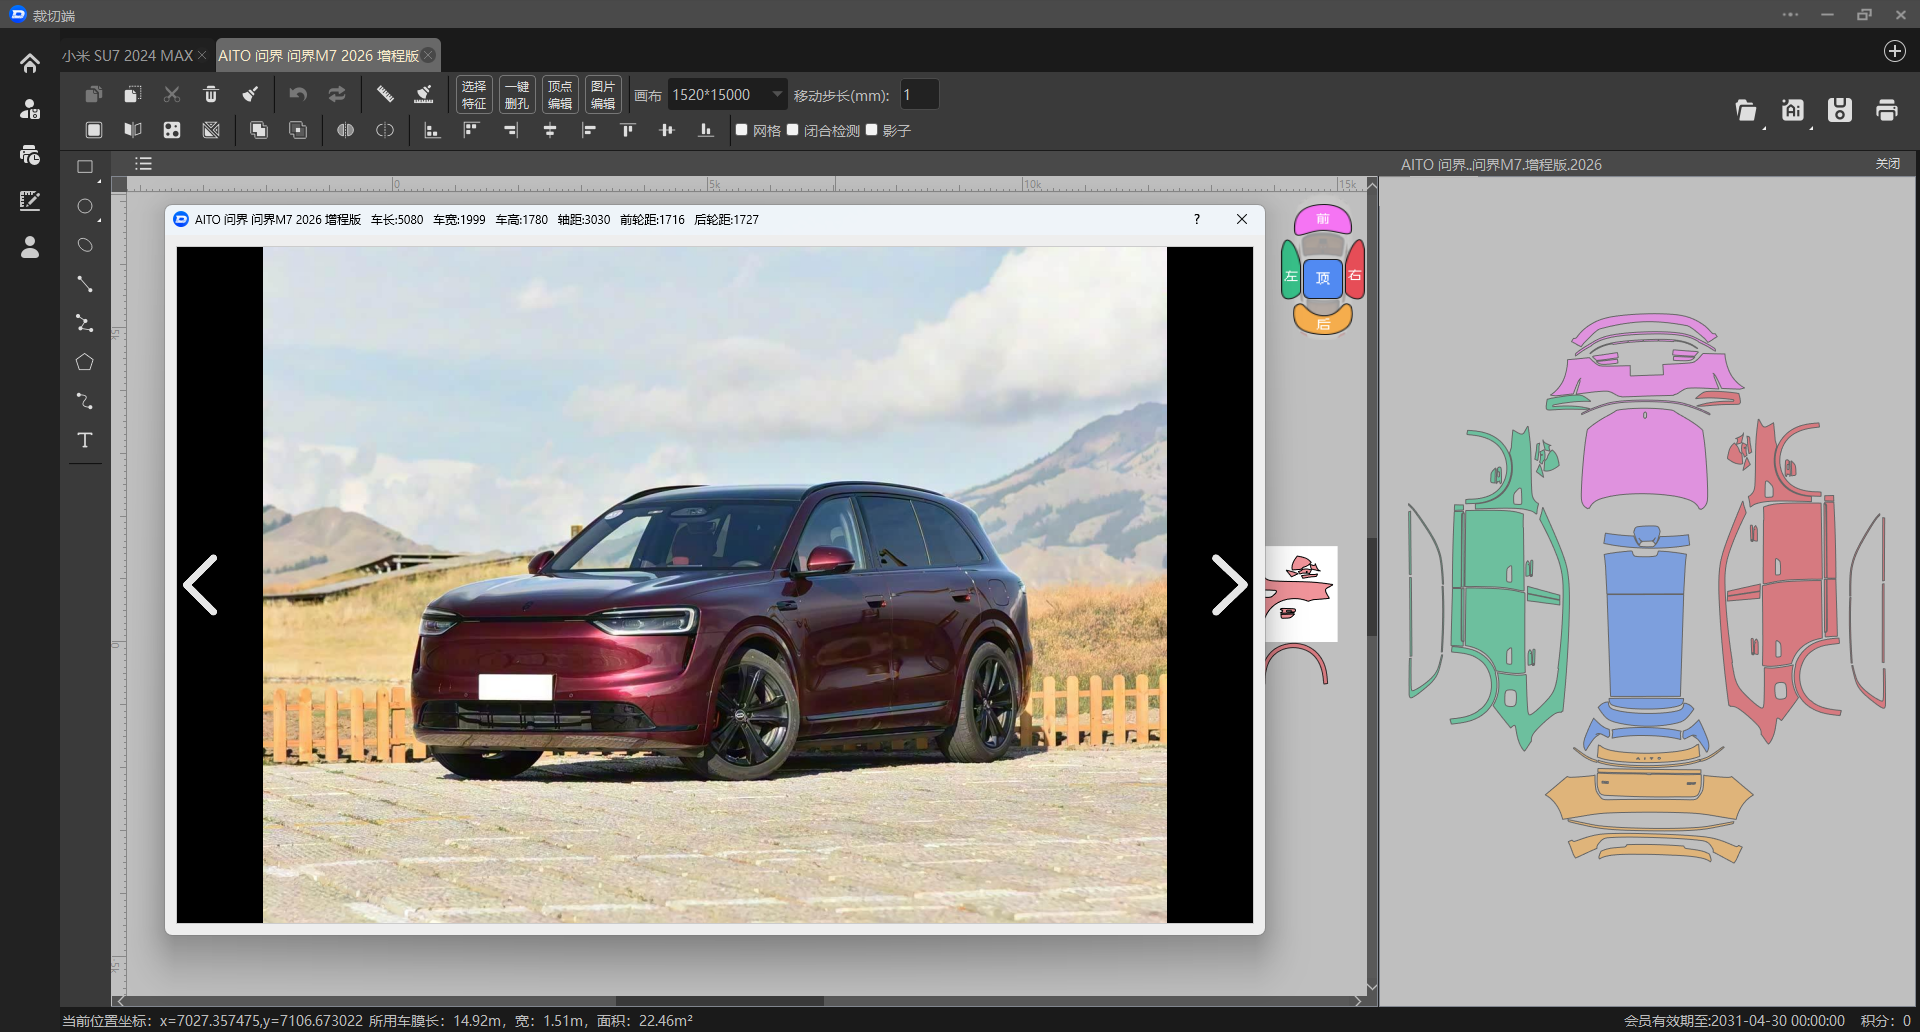Image resolution: width=1920 pixels, height=1032 pixels.
Task: Close the AITO 问界M7 2026 增程版 tab
Action: click(x=428, y=55)
